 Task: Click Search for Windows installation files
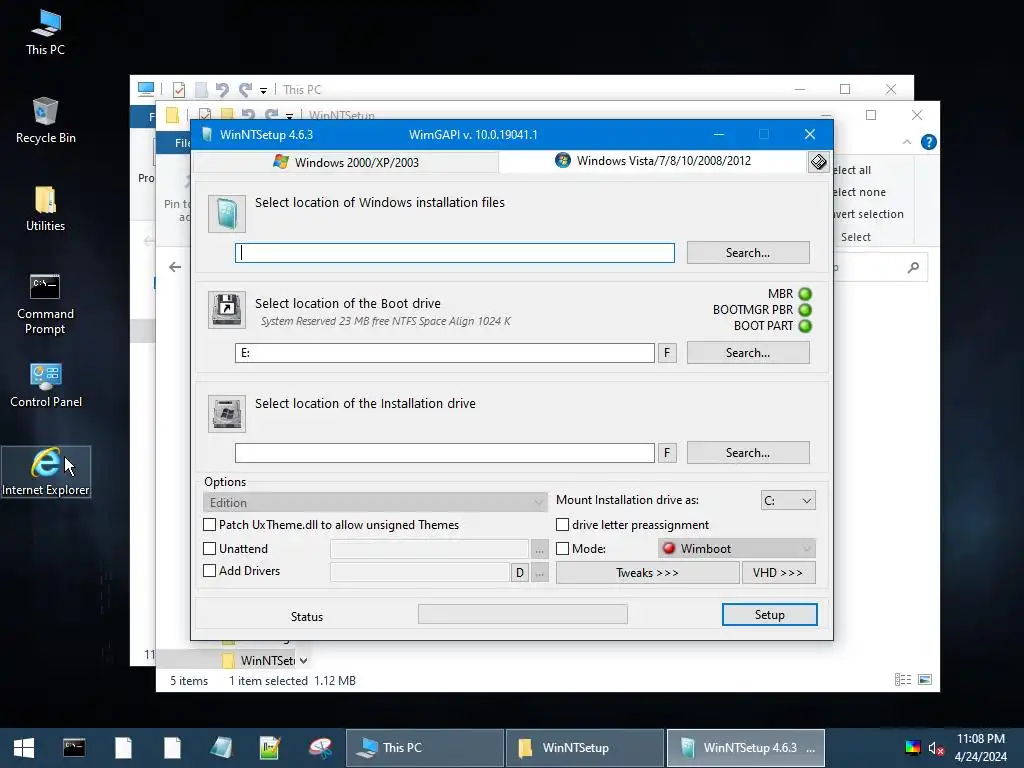coord(748,253)
